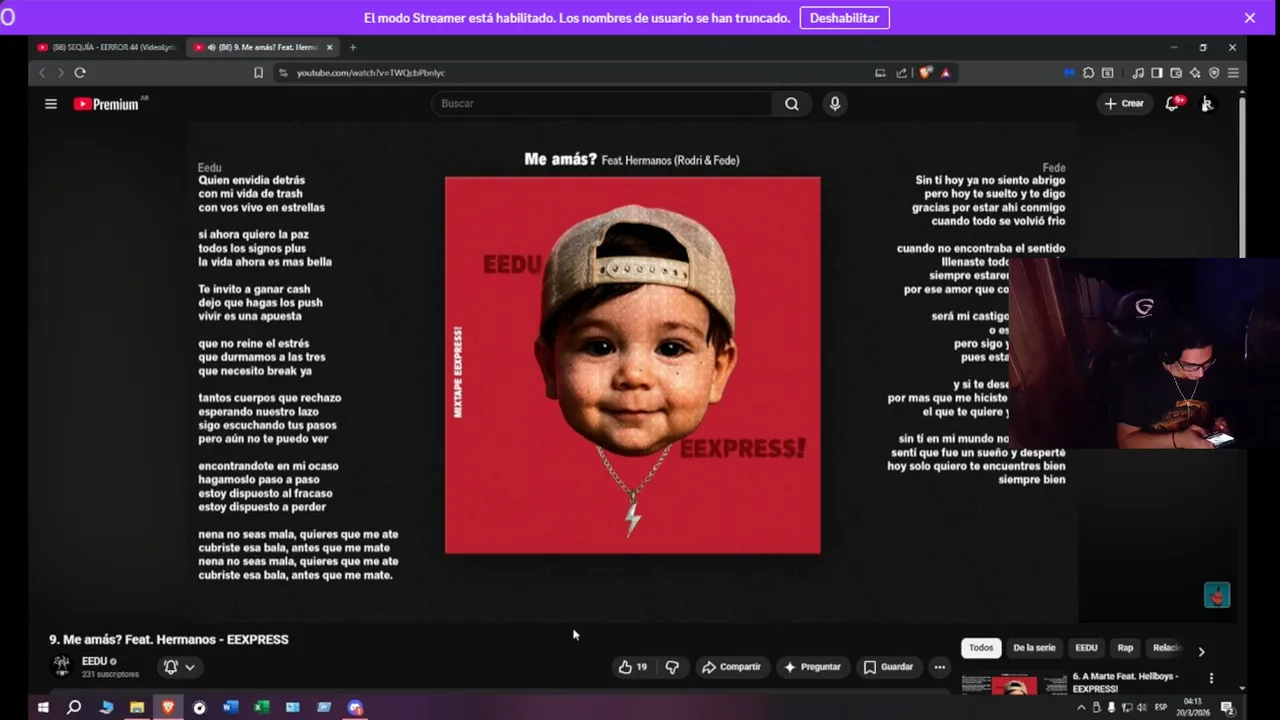This screenshot has width=1280, height=720.
Task: Open the A Marte Feat. Hellboys thumbnail
Action: click(1014, 684)
